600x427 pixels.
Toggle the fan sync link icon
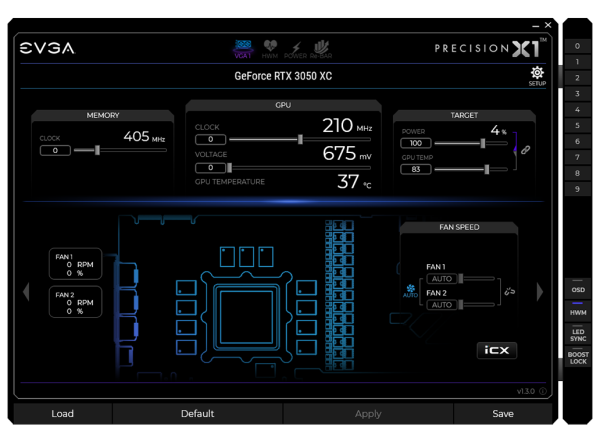click(509, 292)
